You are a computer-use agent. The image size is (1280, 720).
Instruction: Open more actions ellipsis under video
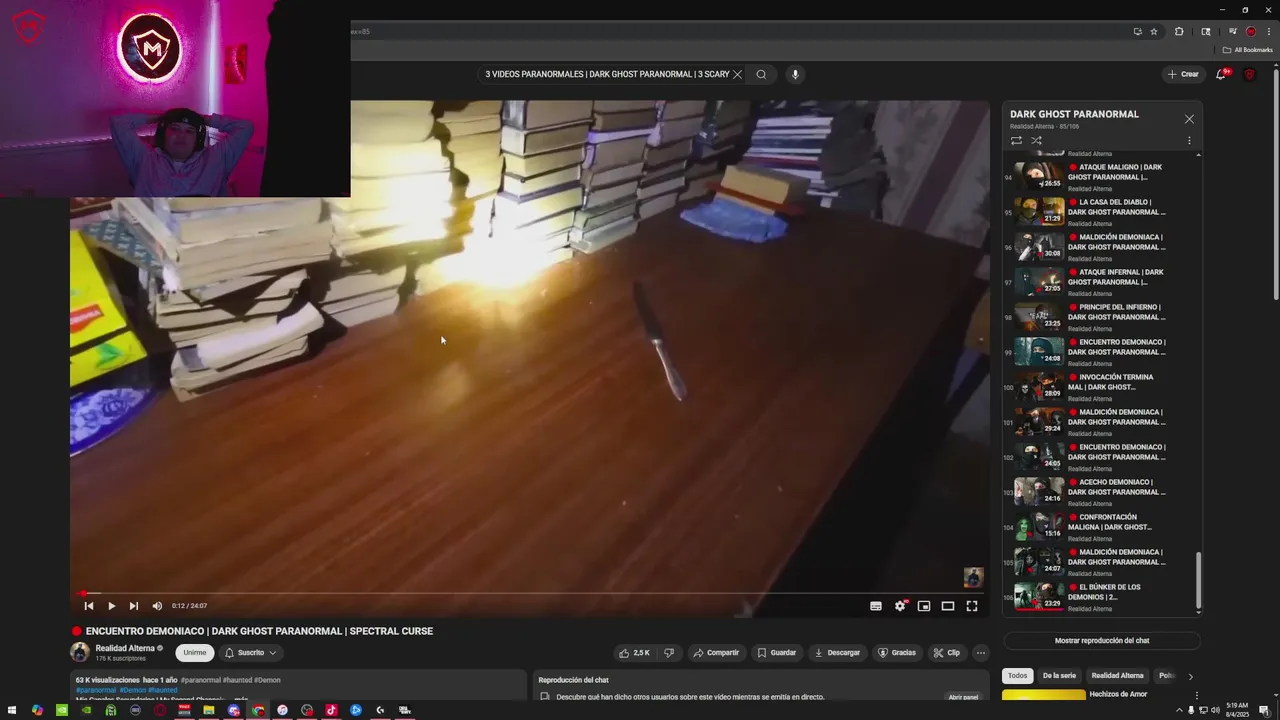[981, 653]
